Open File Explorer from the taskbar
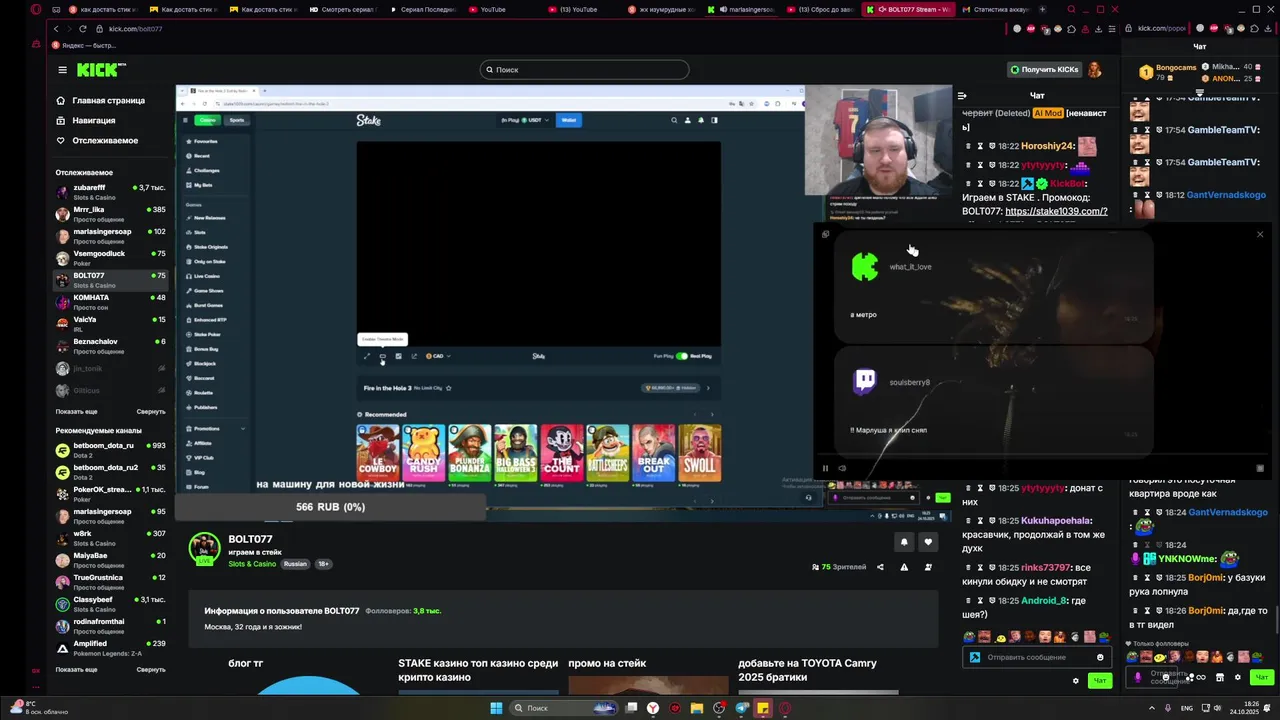 (697, 708)
